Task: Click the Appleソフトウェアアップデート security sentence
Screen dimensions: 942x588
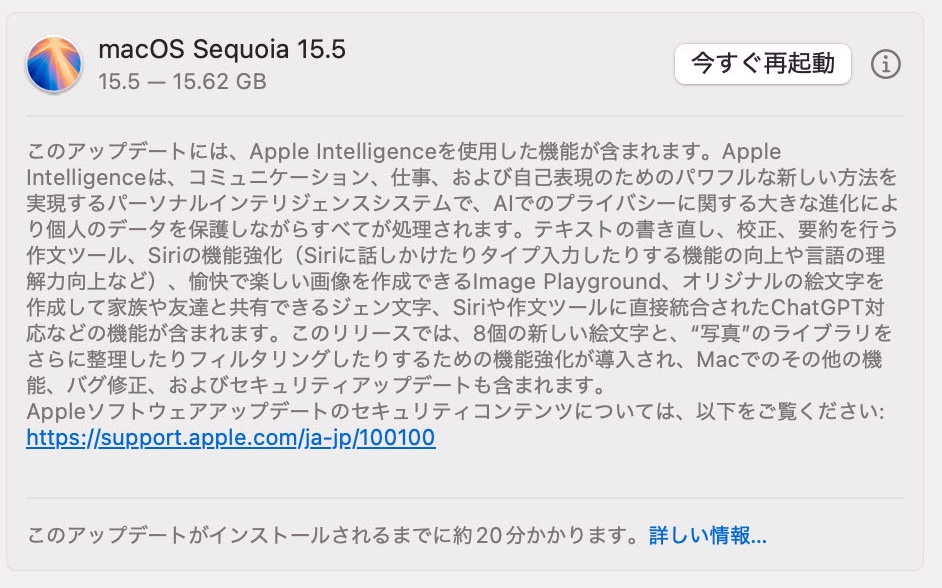Action: [x=455, y=411]
